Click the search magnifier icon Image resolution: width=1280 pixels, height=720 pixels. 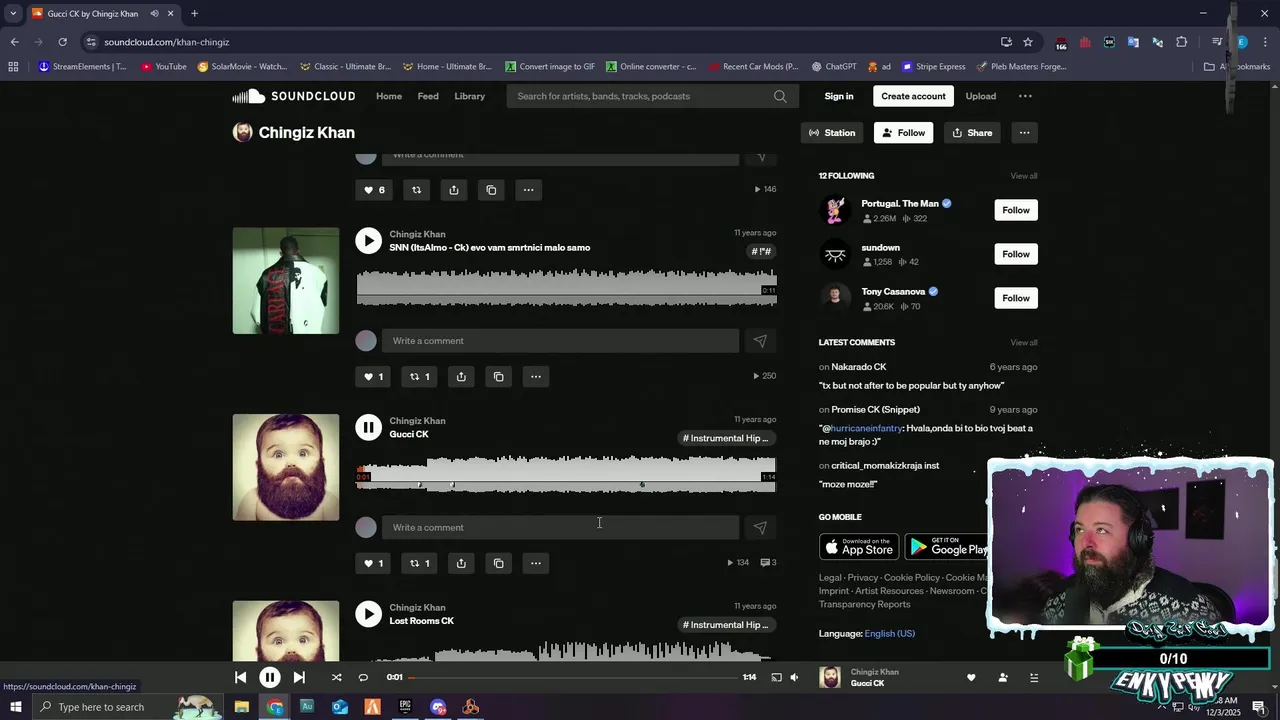[780, 96]
